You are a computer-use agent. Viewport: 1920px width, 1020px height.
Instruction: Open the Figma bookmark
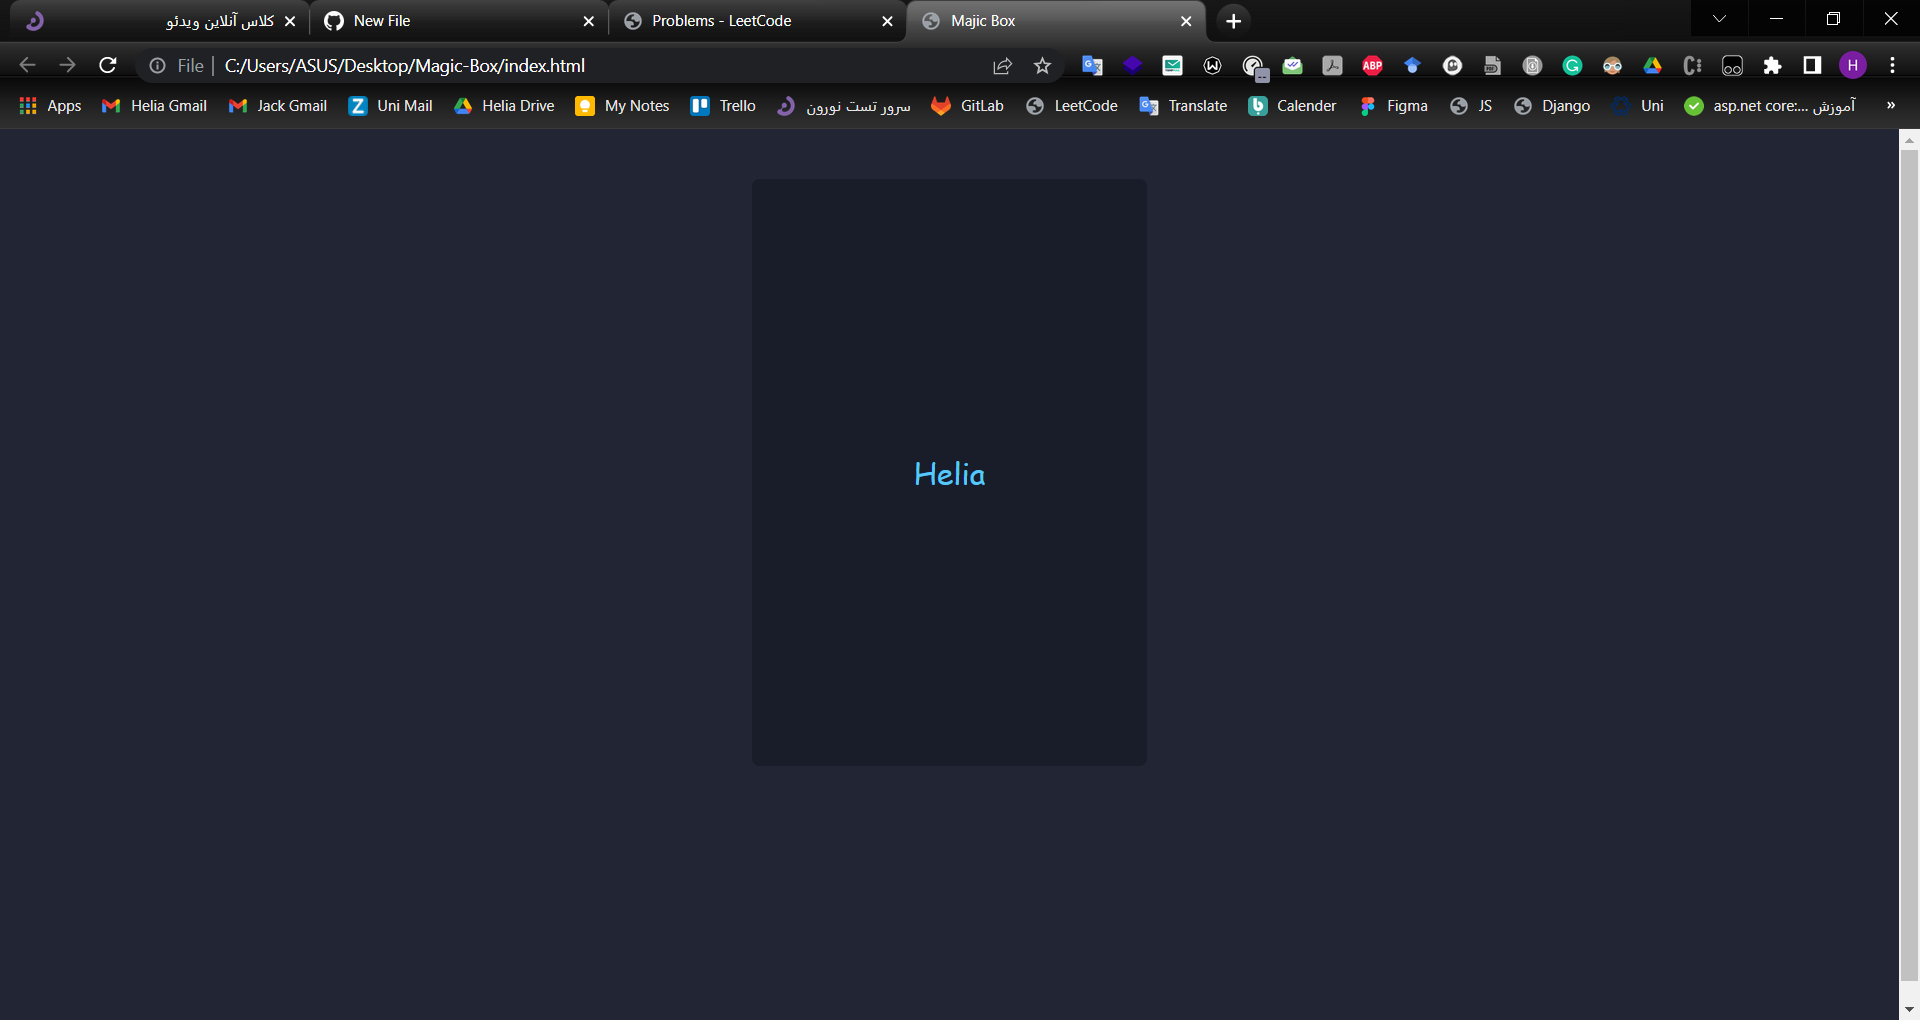coord(1393,106)
